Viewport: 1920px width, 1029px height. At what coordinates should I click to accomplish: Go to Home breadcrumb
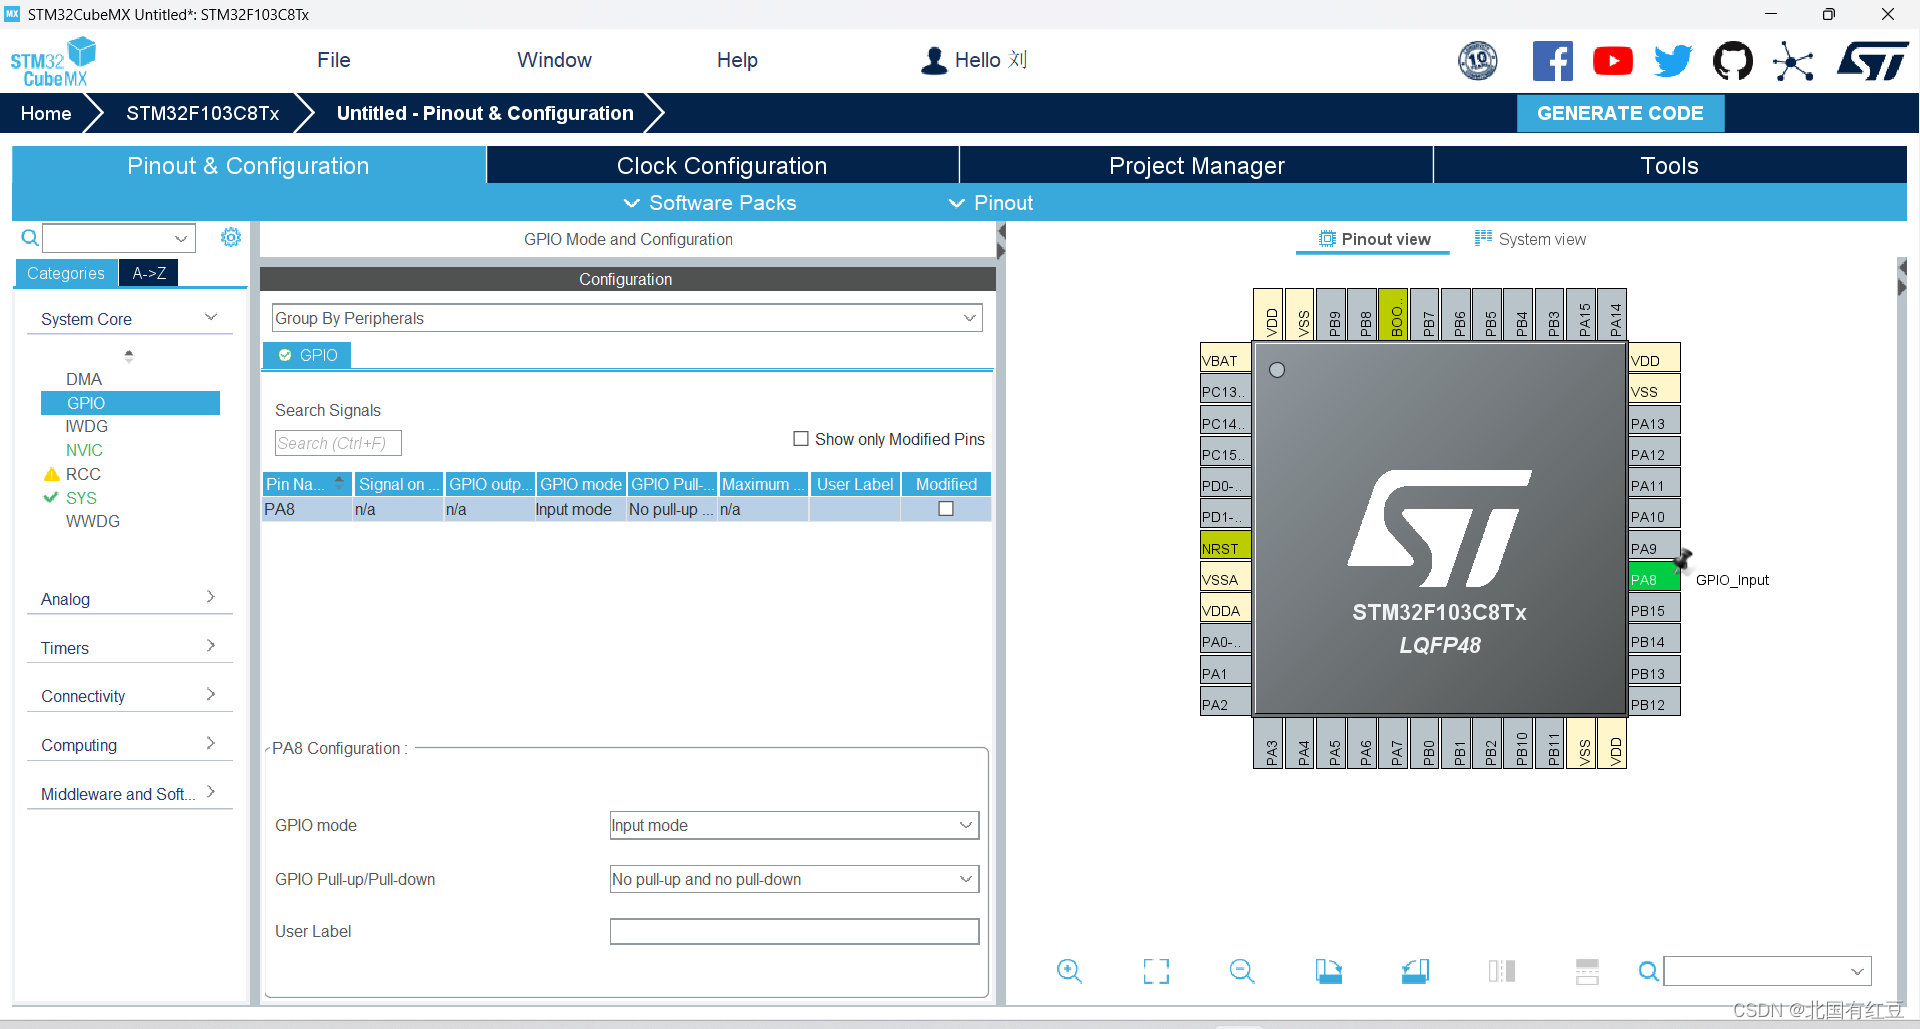tap(46, 113)
